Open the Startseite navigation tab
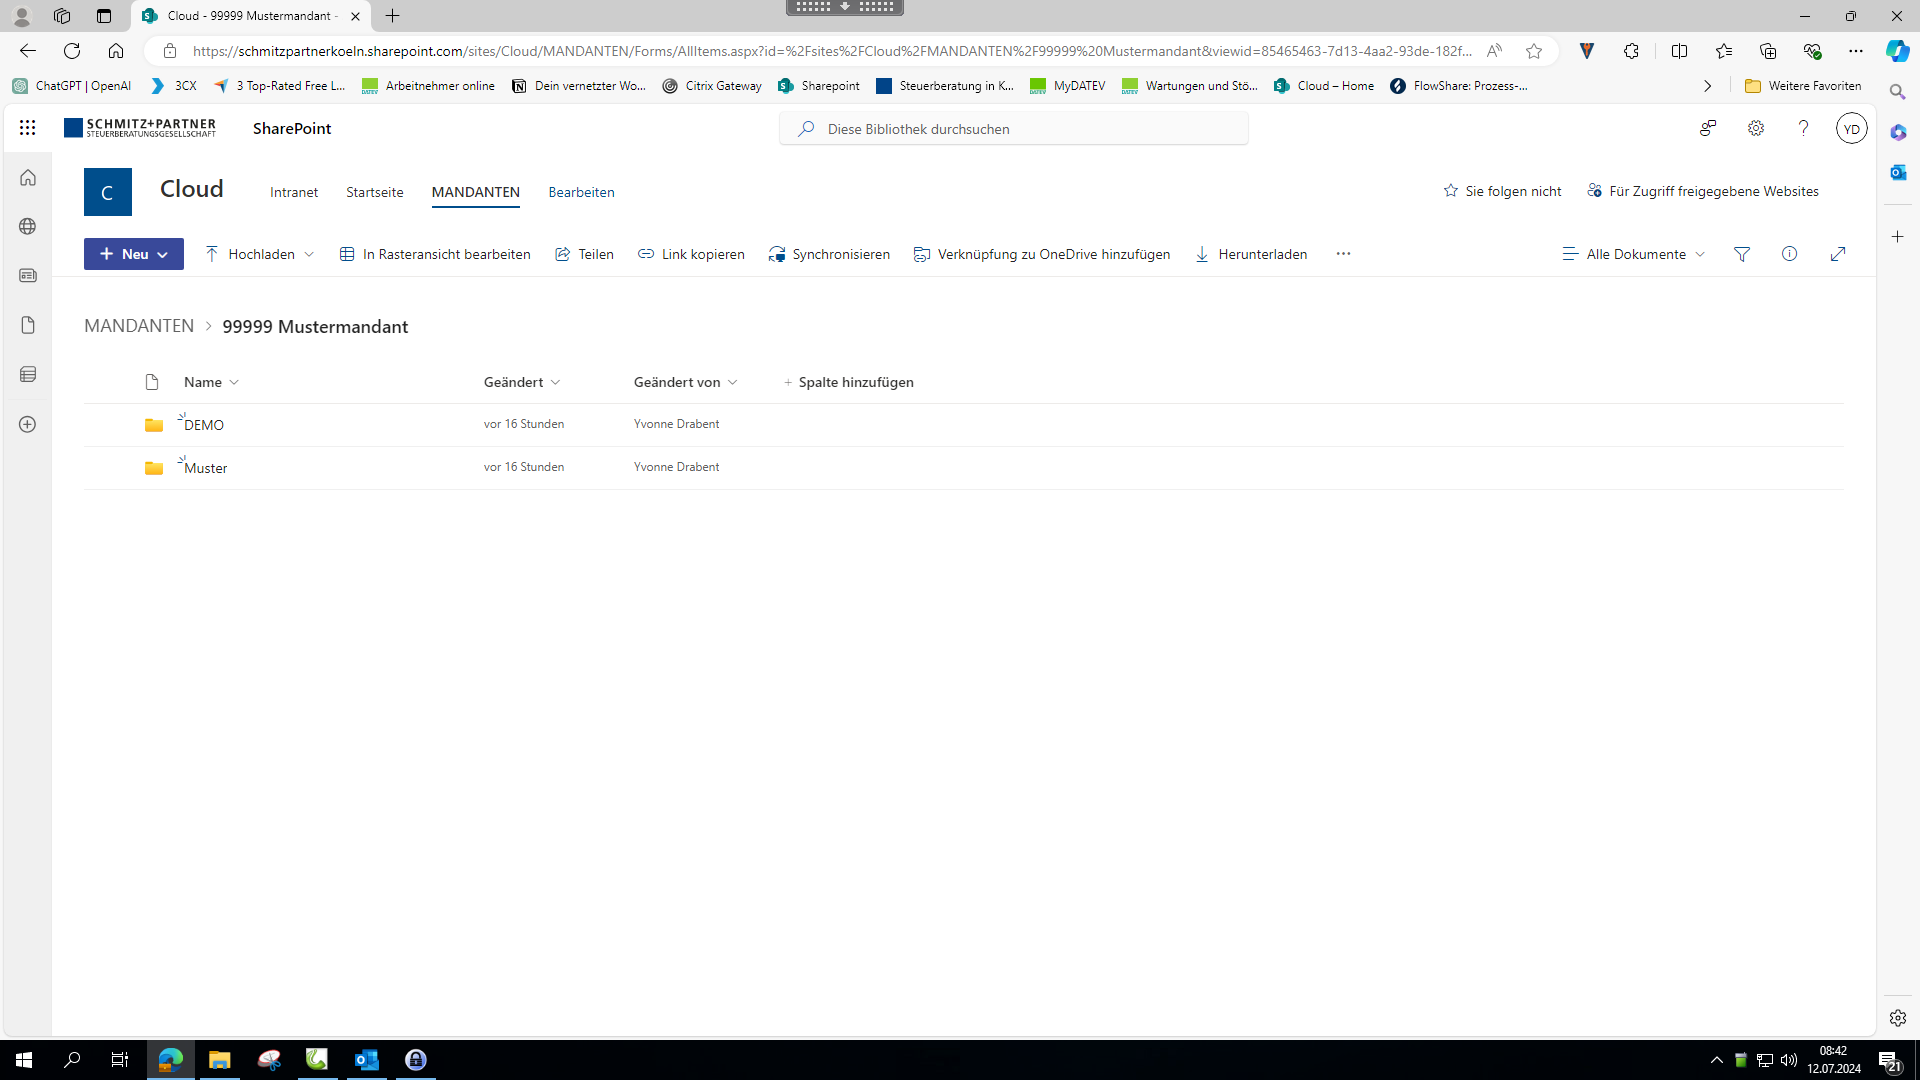The image size is (1920, 1080). (374, 192)
